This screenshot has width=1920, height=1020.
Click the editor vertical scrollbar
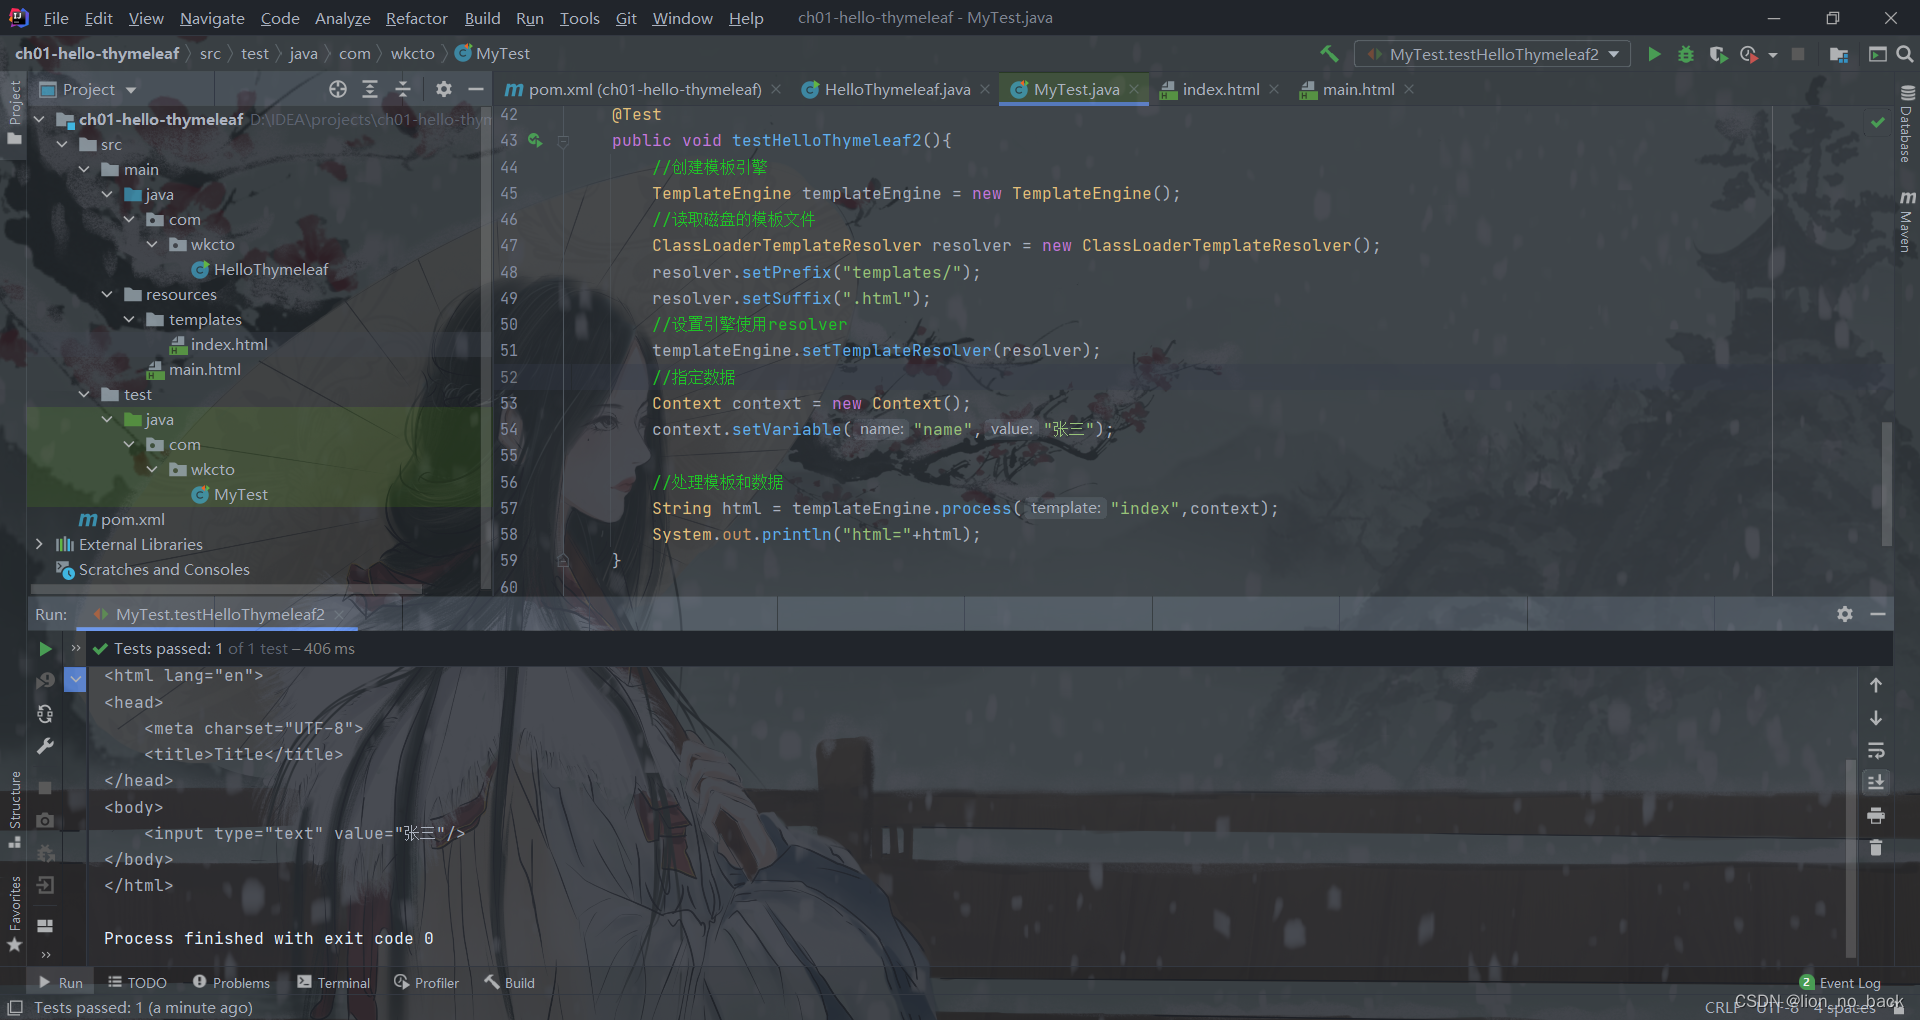[1886, 483]
